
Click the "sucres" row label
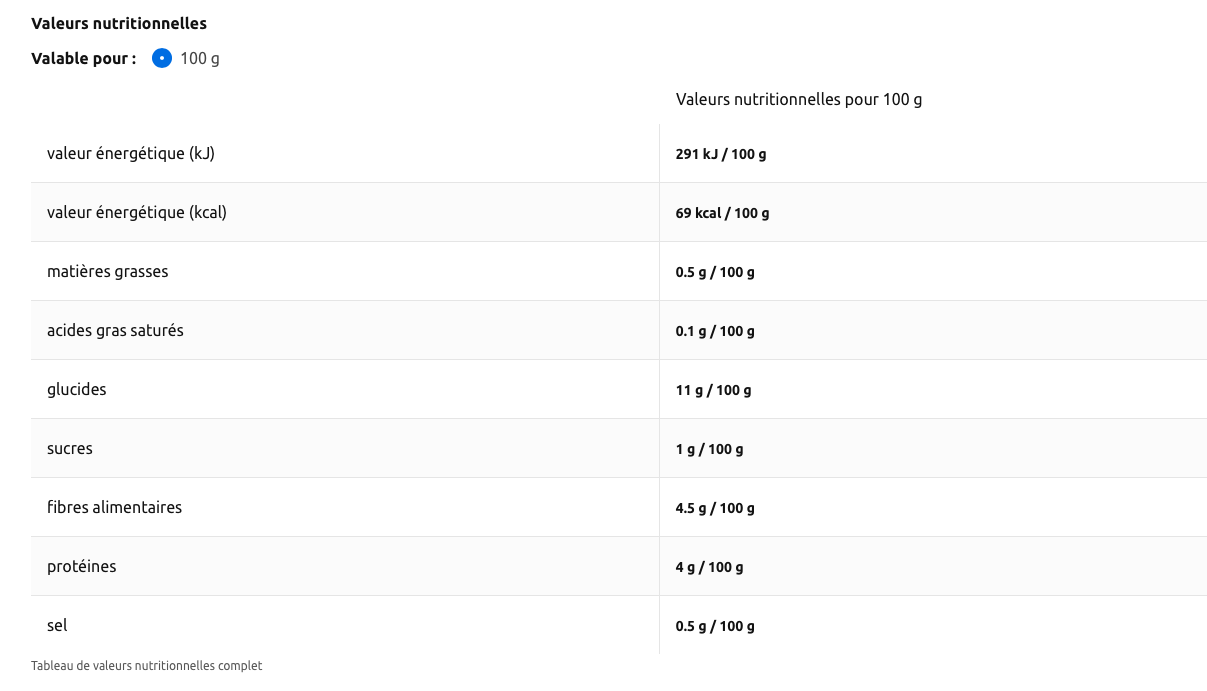point(70,448)
